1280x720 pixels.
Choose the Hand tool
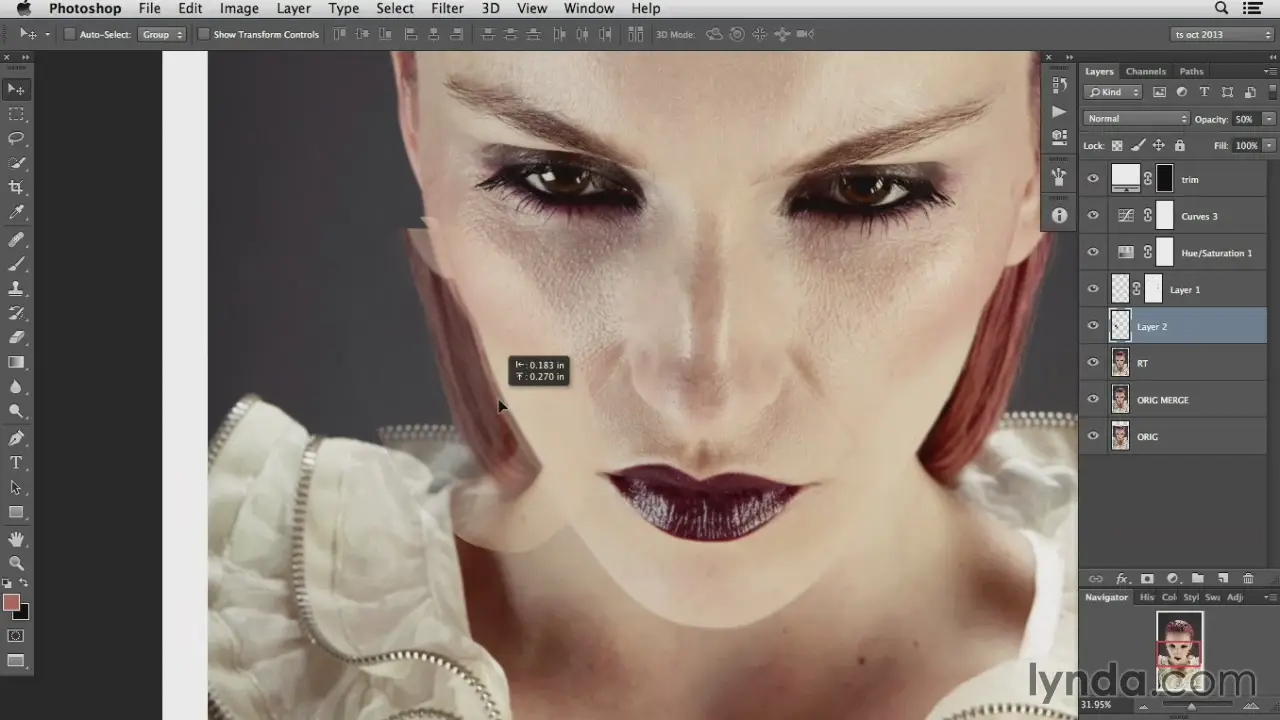click(16, 539)
